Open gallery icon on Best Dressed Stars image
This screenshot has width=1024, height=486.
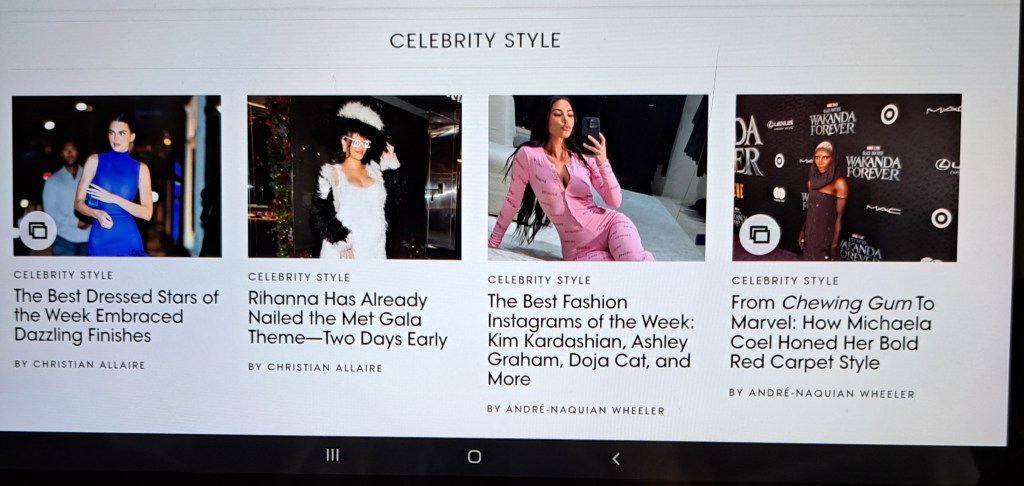coord(38,231)
